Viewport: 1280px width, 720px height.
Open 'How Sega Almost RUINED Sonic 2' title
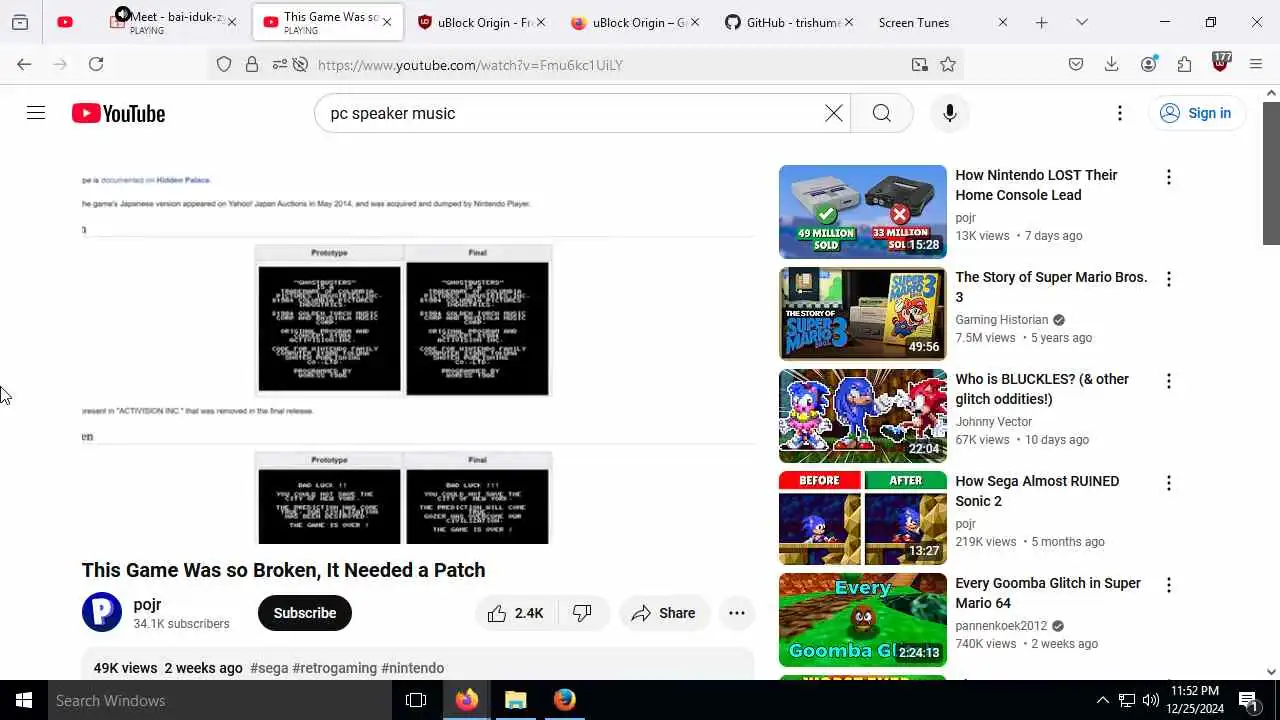pyautogui.click(x=1037, y=491)
